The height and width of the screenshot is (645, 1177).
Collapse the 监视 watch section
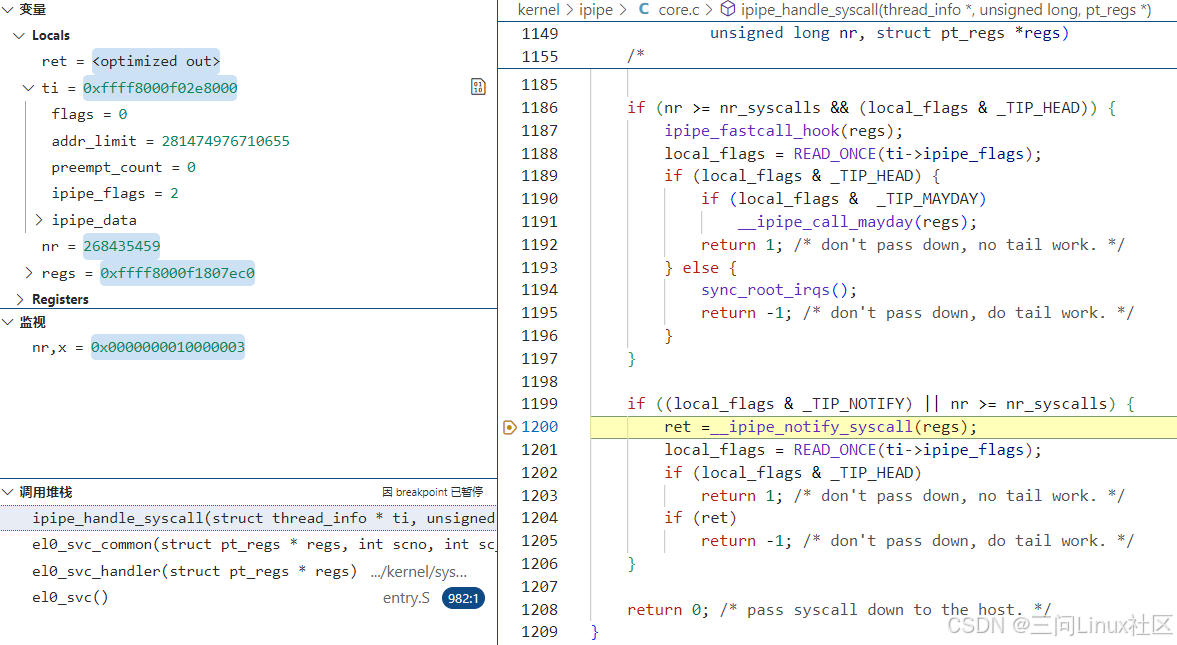click(8, 322)
